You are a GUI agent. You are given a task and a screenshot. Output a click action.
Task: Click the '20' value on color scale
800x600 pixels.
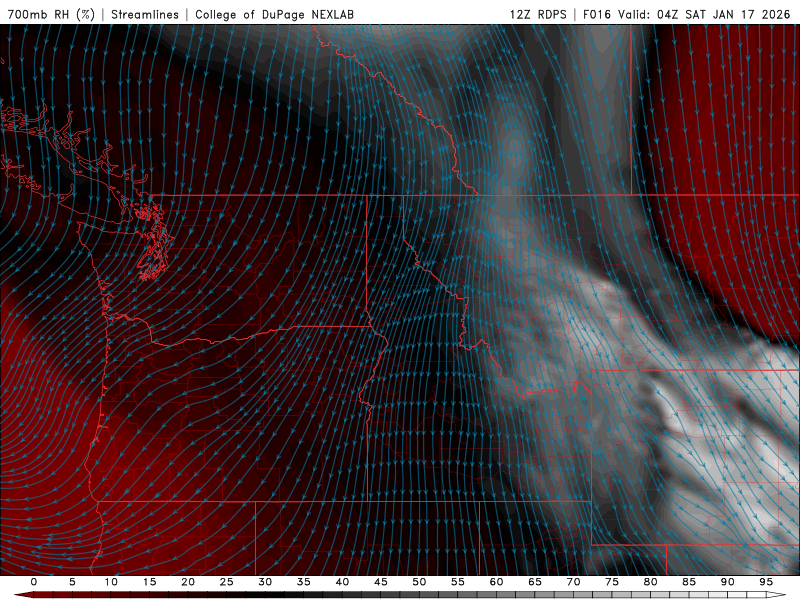(188, 582)
